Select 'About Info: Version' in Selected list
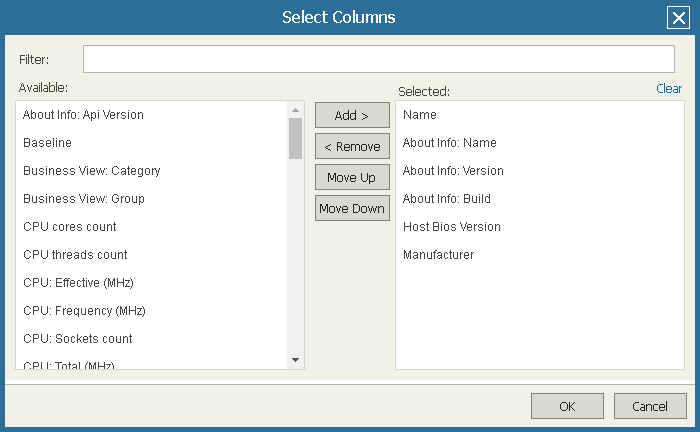 click(x=540, y=171)
